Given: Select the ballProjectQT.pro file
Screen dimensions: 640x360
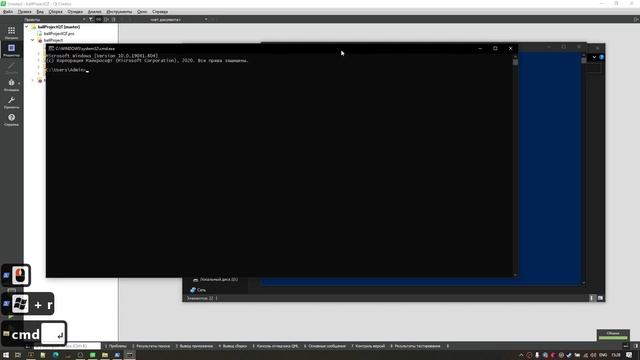Looking at the screenshot, I should 59,33.
